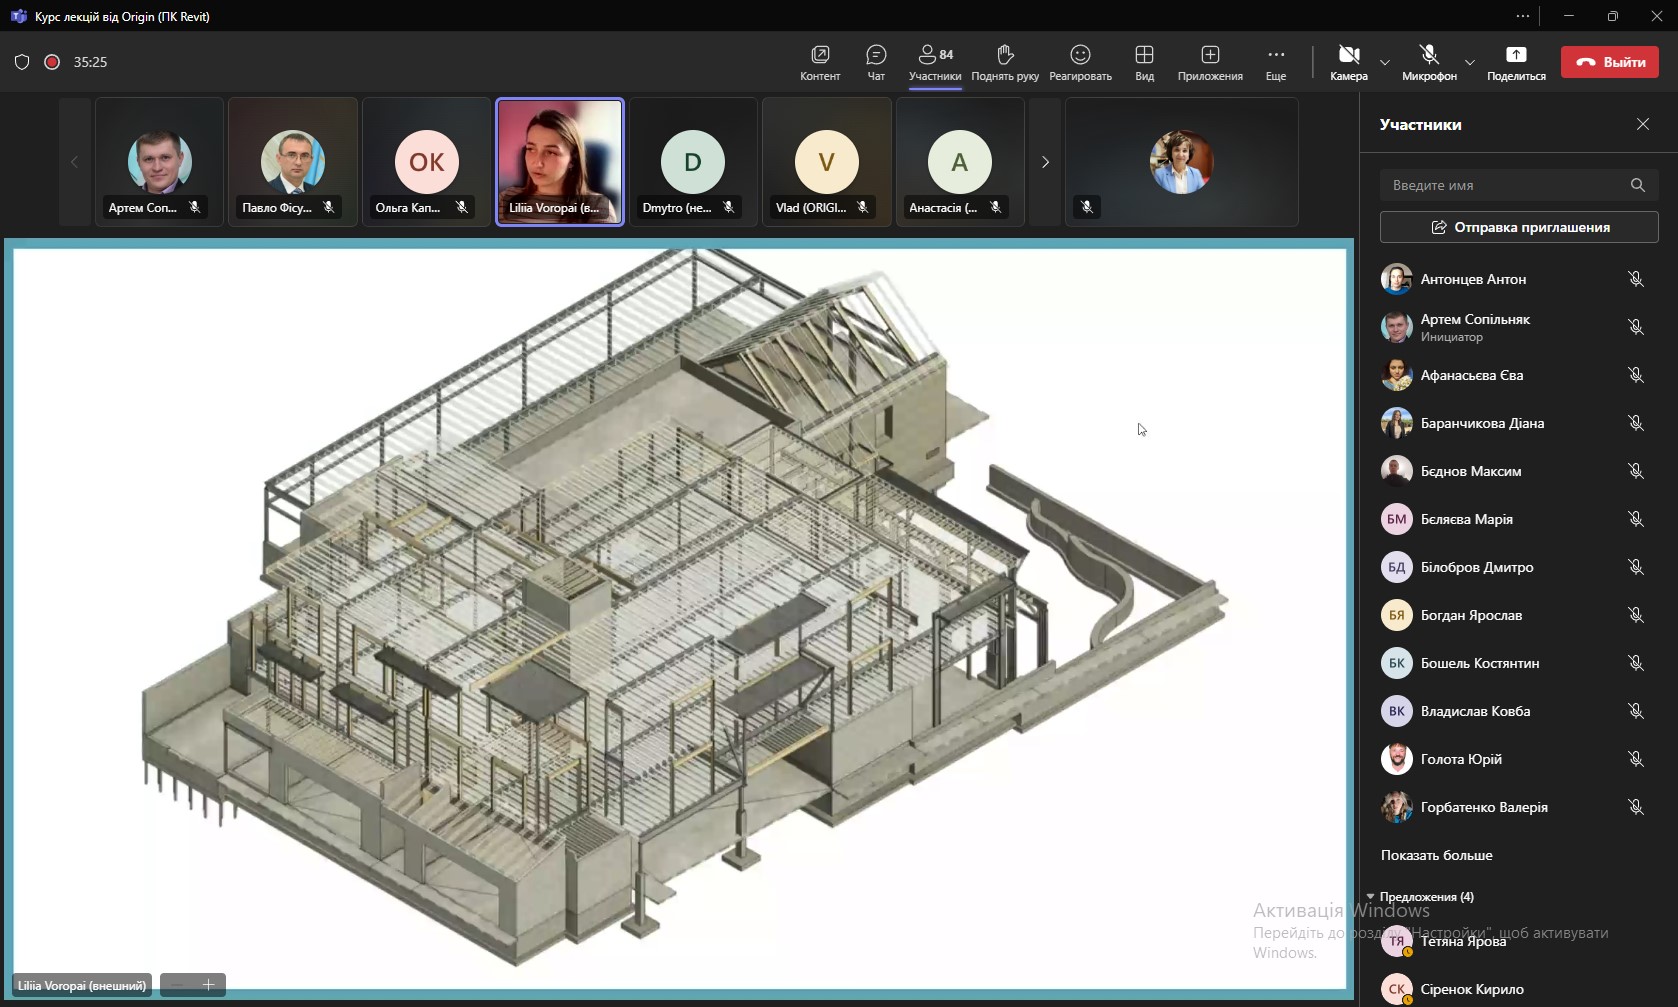This screenshot has height=1007, width=1678.
Task: Click Поднять руку hand icon
Action: click(x=1005, y=55)
